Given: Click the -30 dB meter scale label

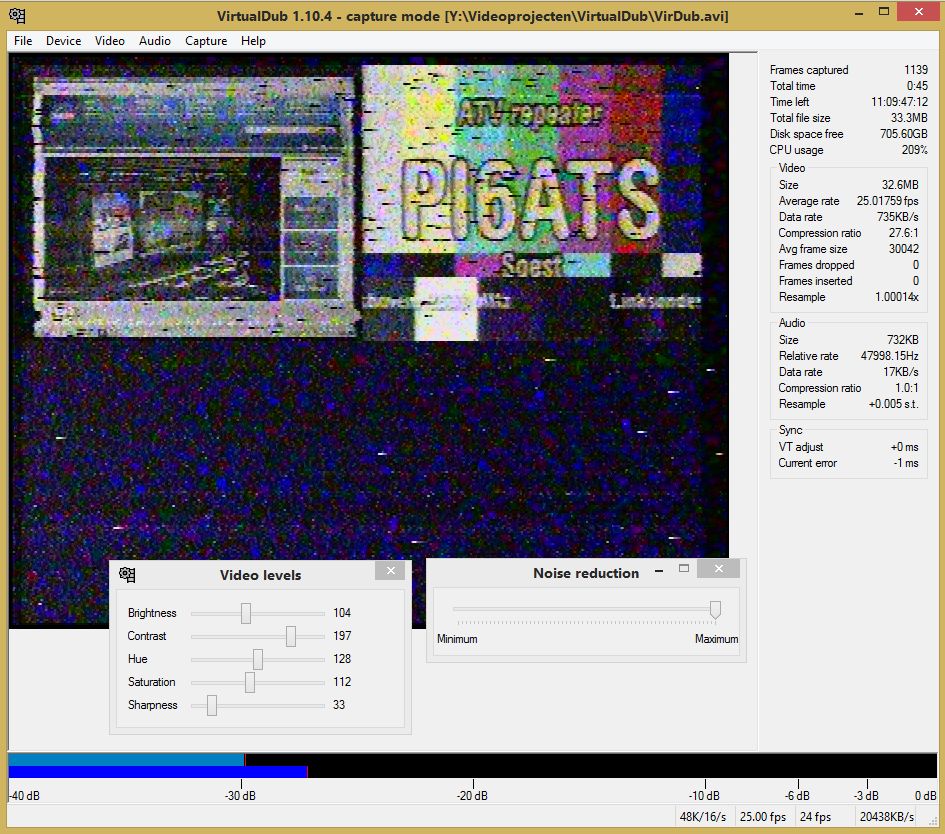Looking at the screenshot, I should [240, 796].
